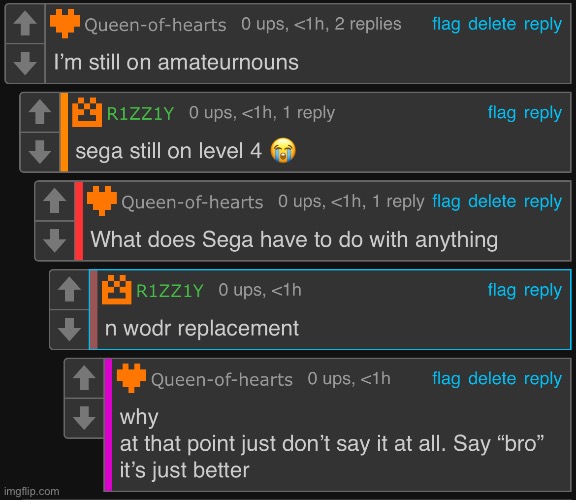Viewport: 576px width, 500px height.
Task: Reply to R1ZZ1Y's "sega still on level 4"
Action: point(543,113)
